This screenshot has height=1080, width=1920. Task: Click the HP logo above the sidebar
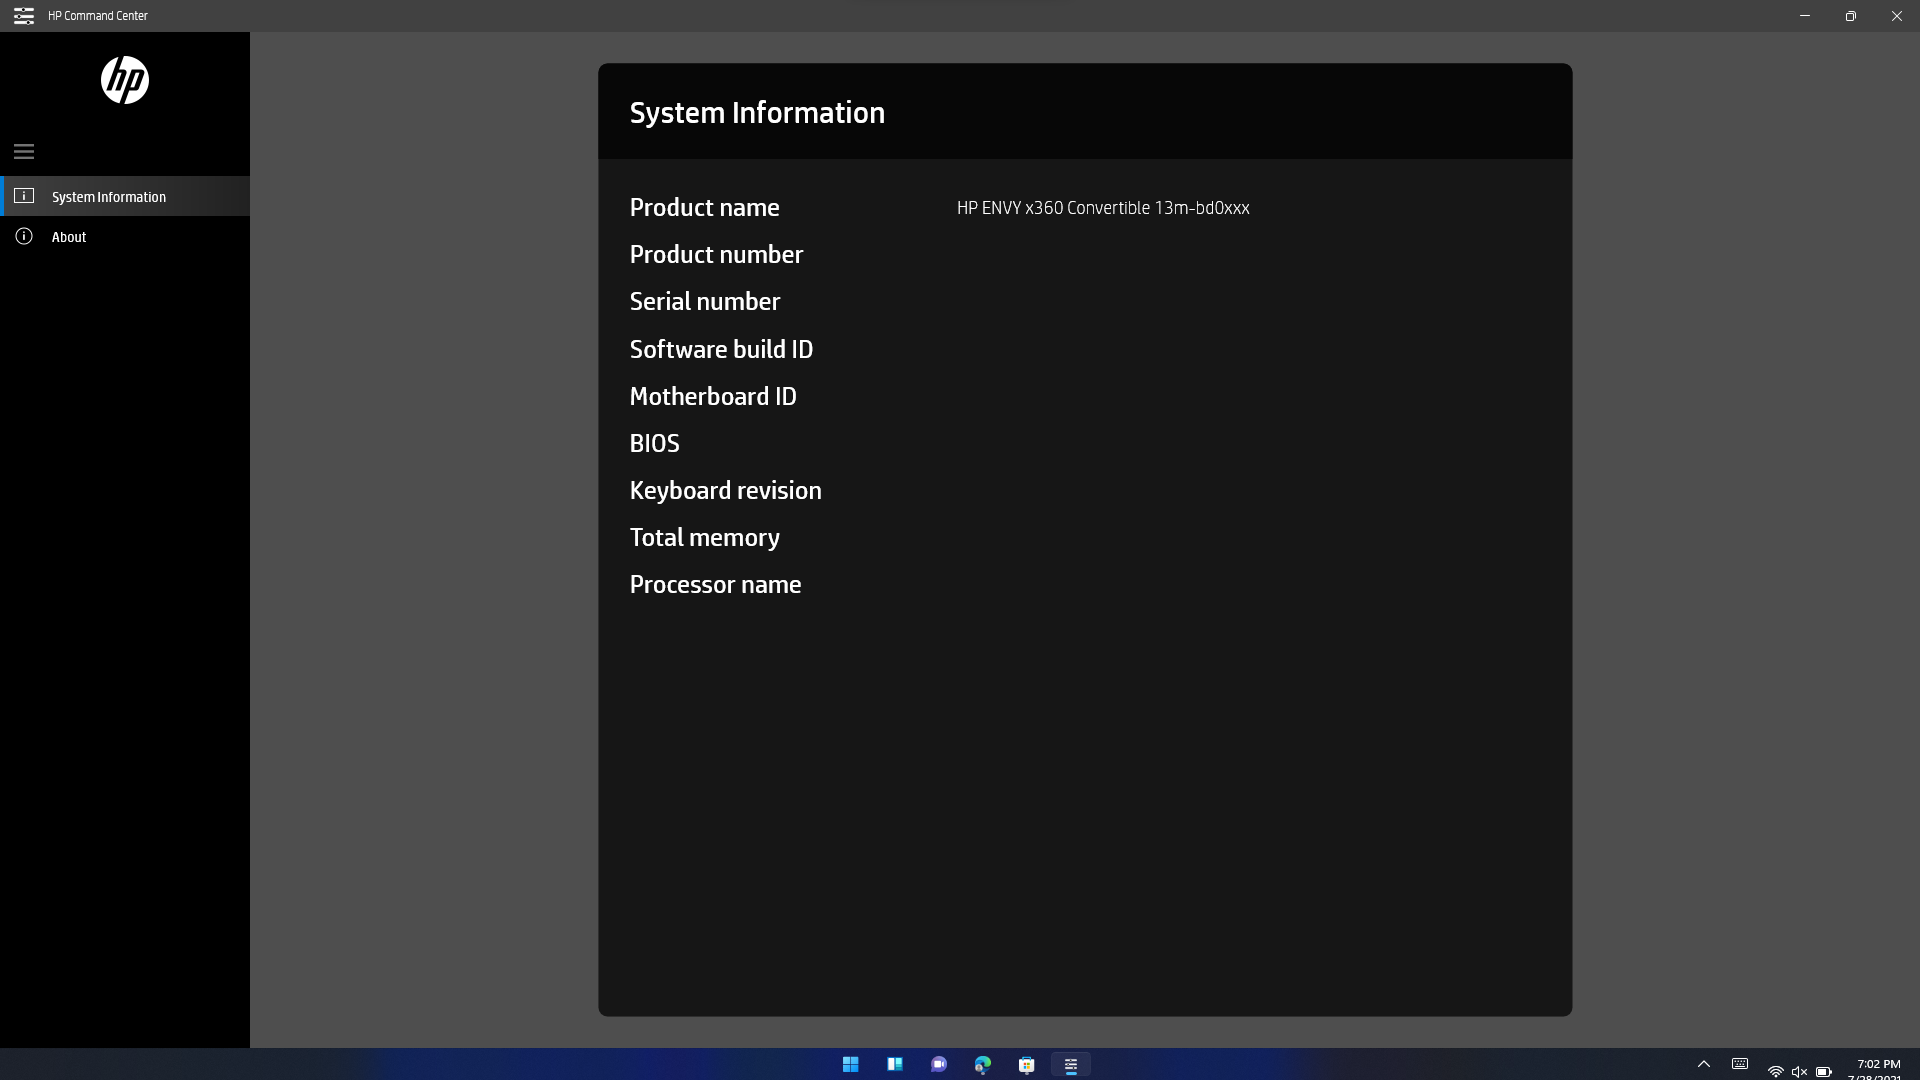coord(124,81)
